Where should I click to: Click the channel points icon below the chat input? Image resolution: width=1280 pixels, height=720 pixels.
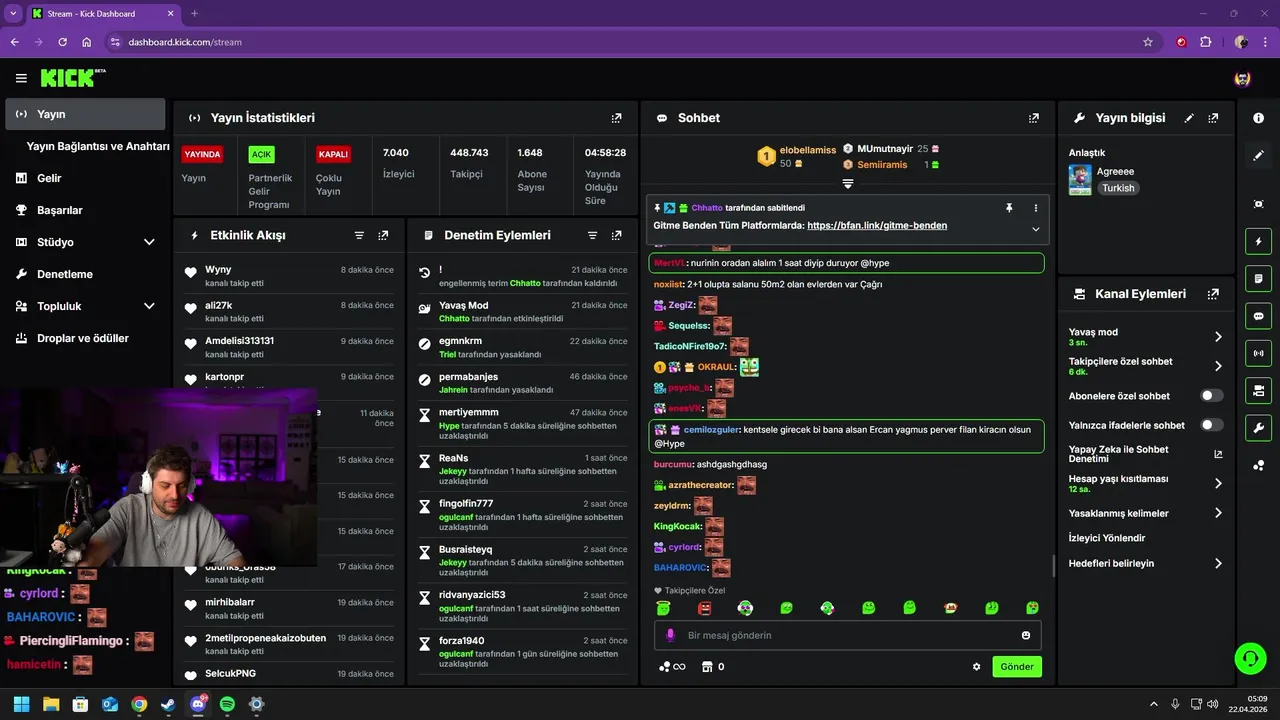[672, 667]
